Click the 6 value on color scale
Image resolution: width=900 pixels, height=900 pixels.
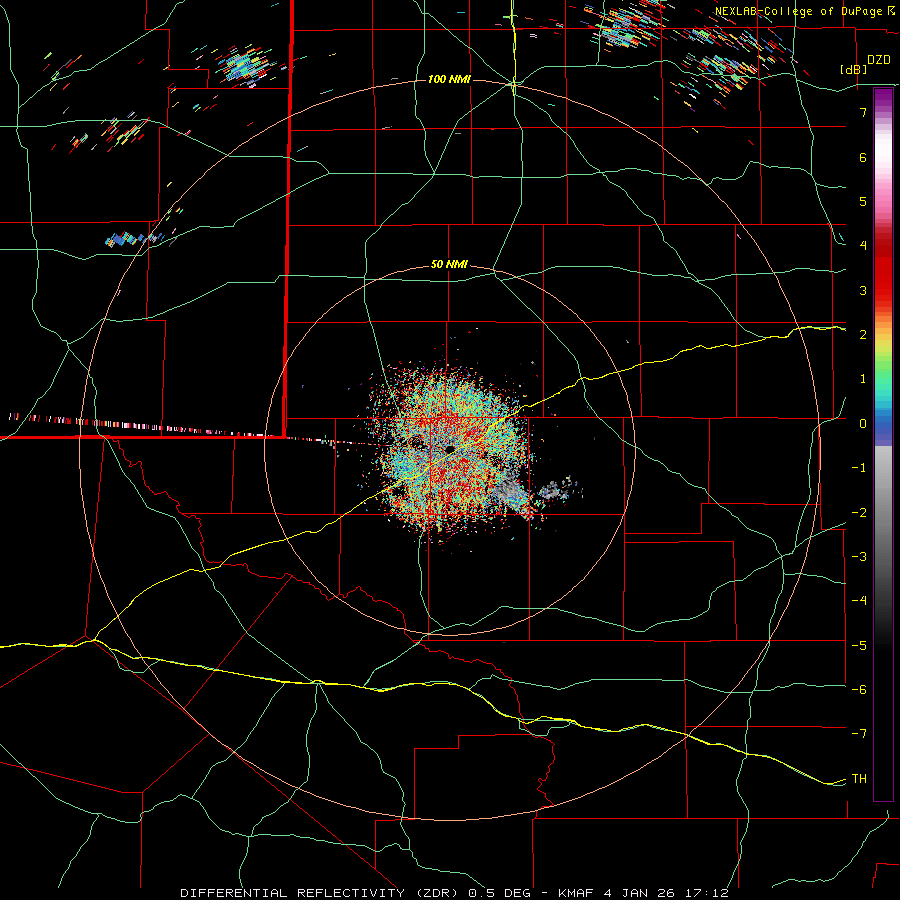(x=863, y=157)
